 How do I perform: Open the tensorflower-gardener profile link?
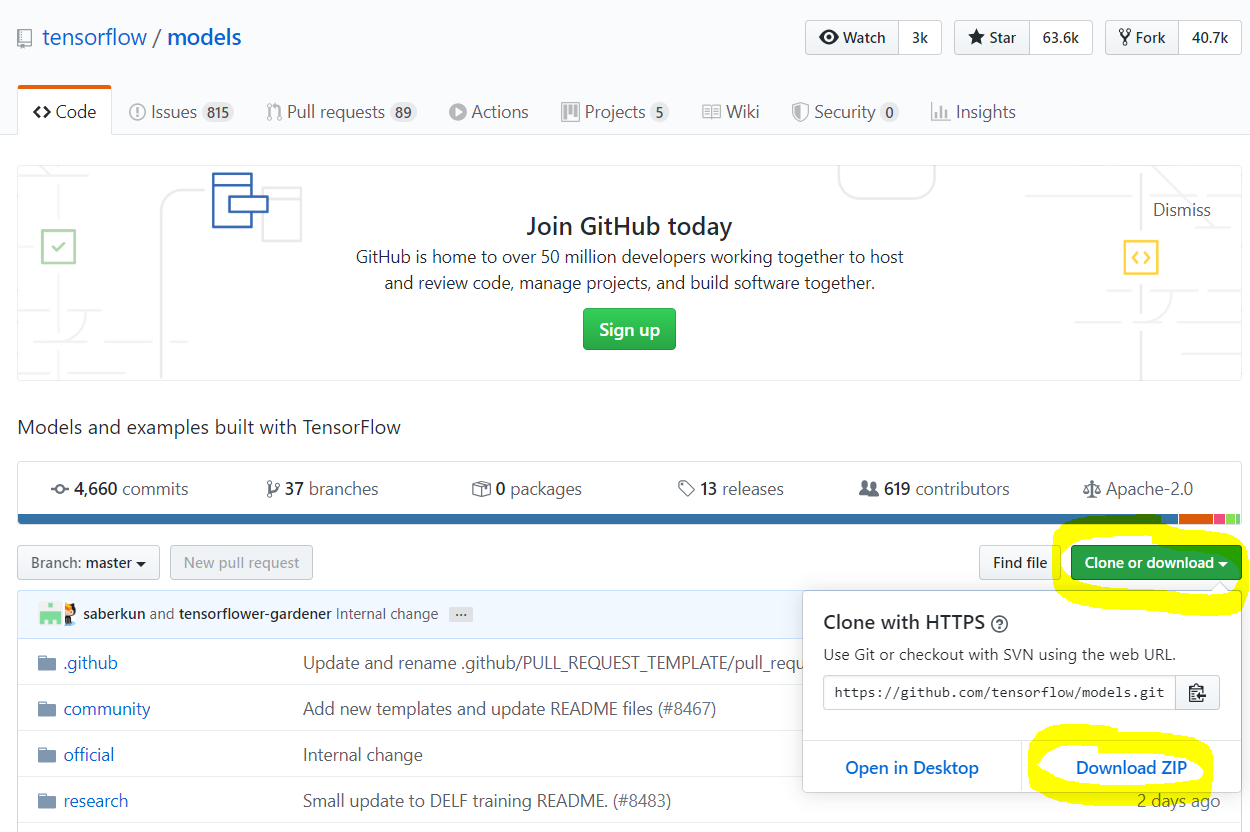[255, 614]
